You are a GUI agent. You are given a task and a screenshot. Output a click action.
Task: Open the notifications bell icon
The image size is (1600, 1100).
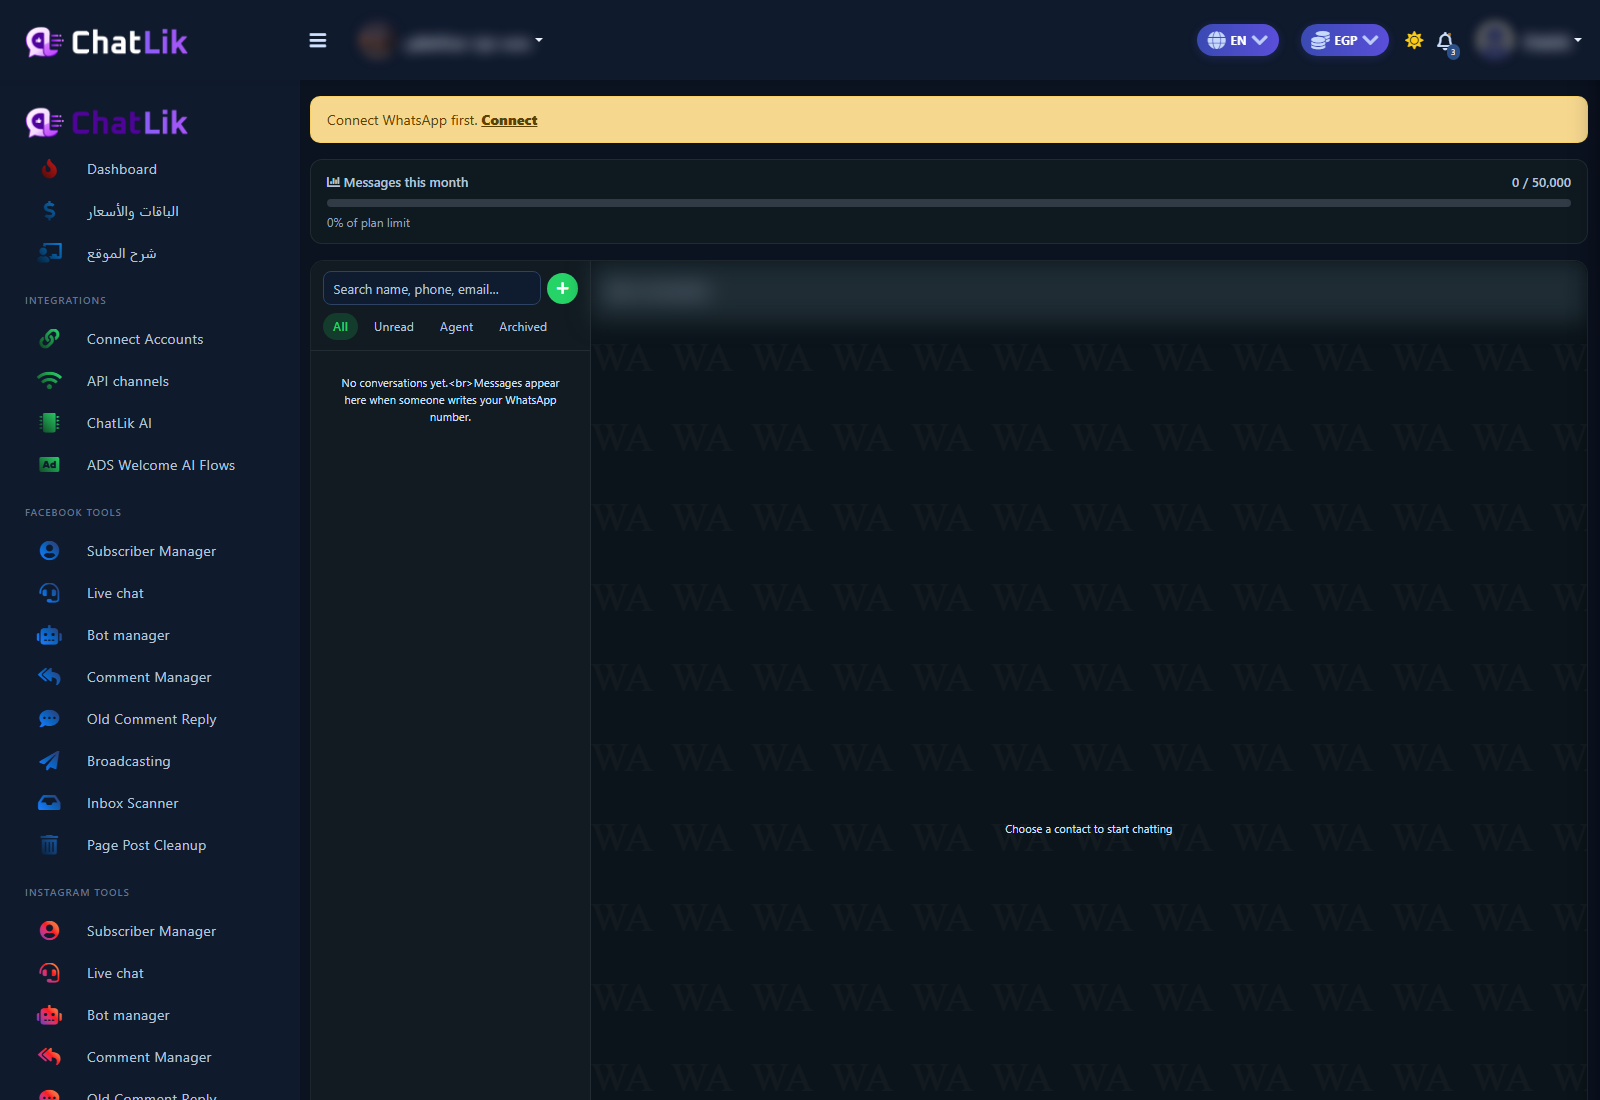pyautogui.click(x=1445, y=41)
